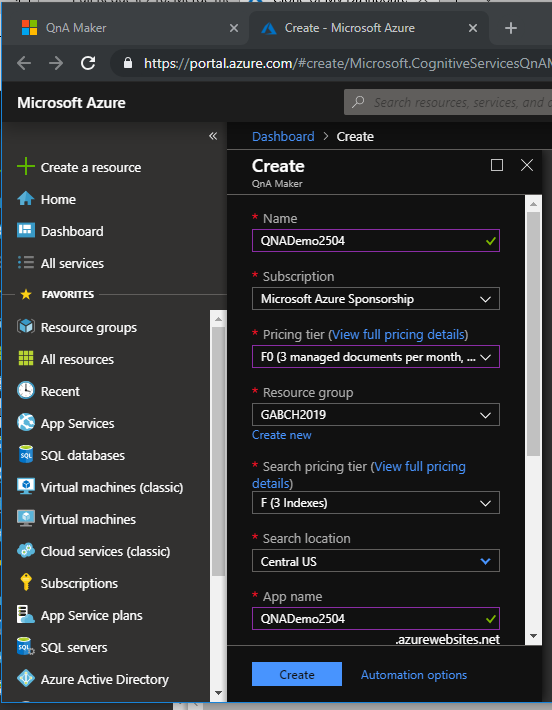
Task: Click the Virtual machines monitor icon
Action: (26, 518)
